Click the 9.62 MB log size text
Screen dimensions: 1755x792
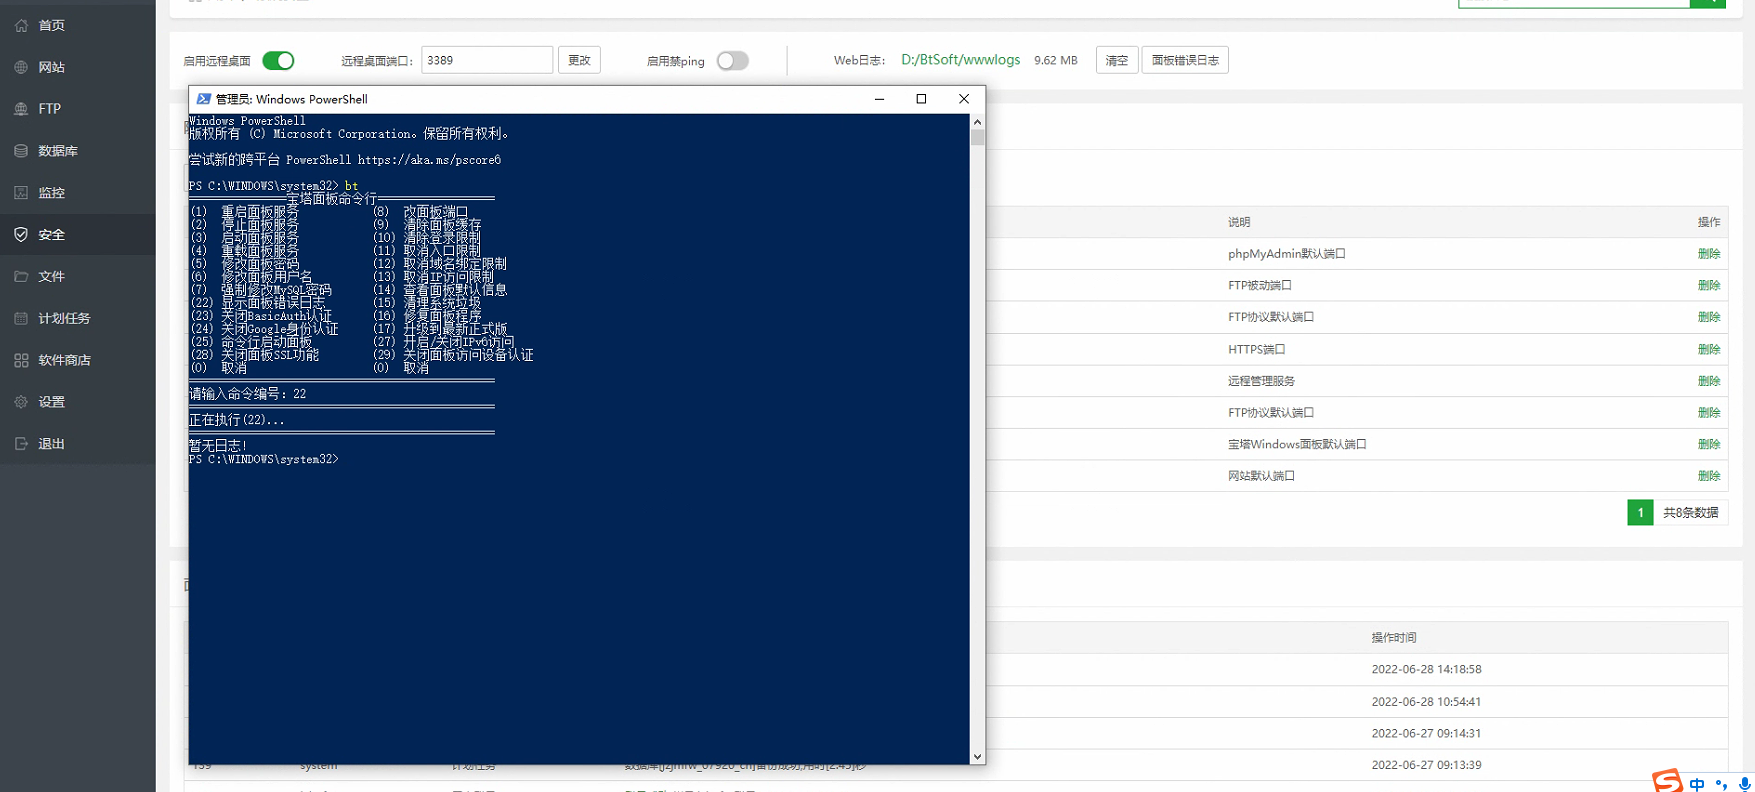[x=1055, y=61]
